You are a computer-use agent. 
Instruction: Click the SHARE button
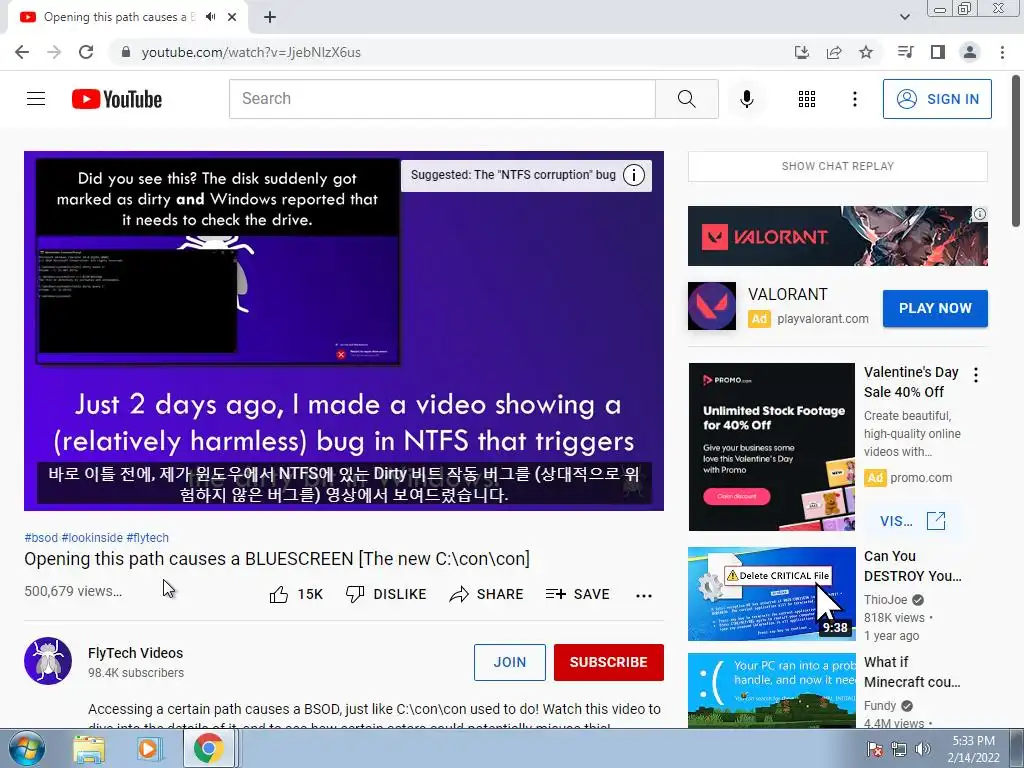tap(487, 594)
